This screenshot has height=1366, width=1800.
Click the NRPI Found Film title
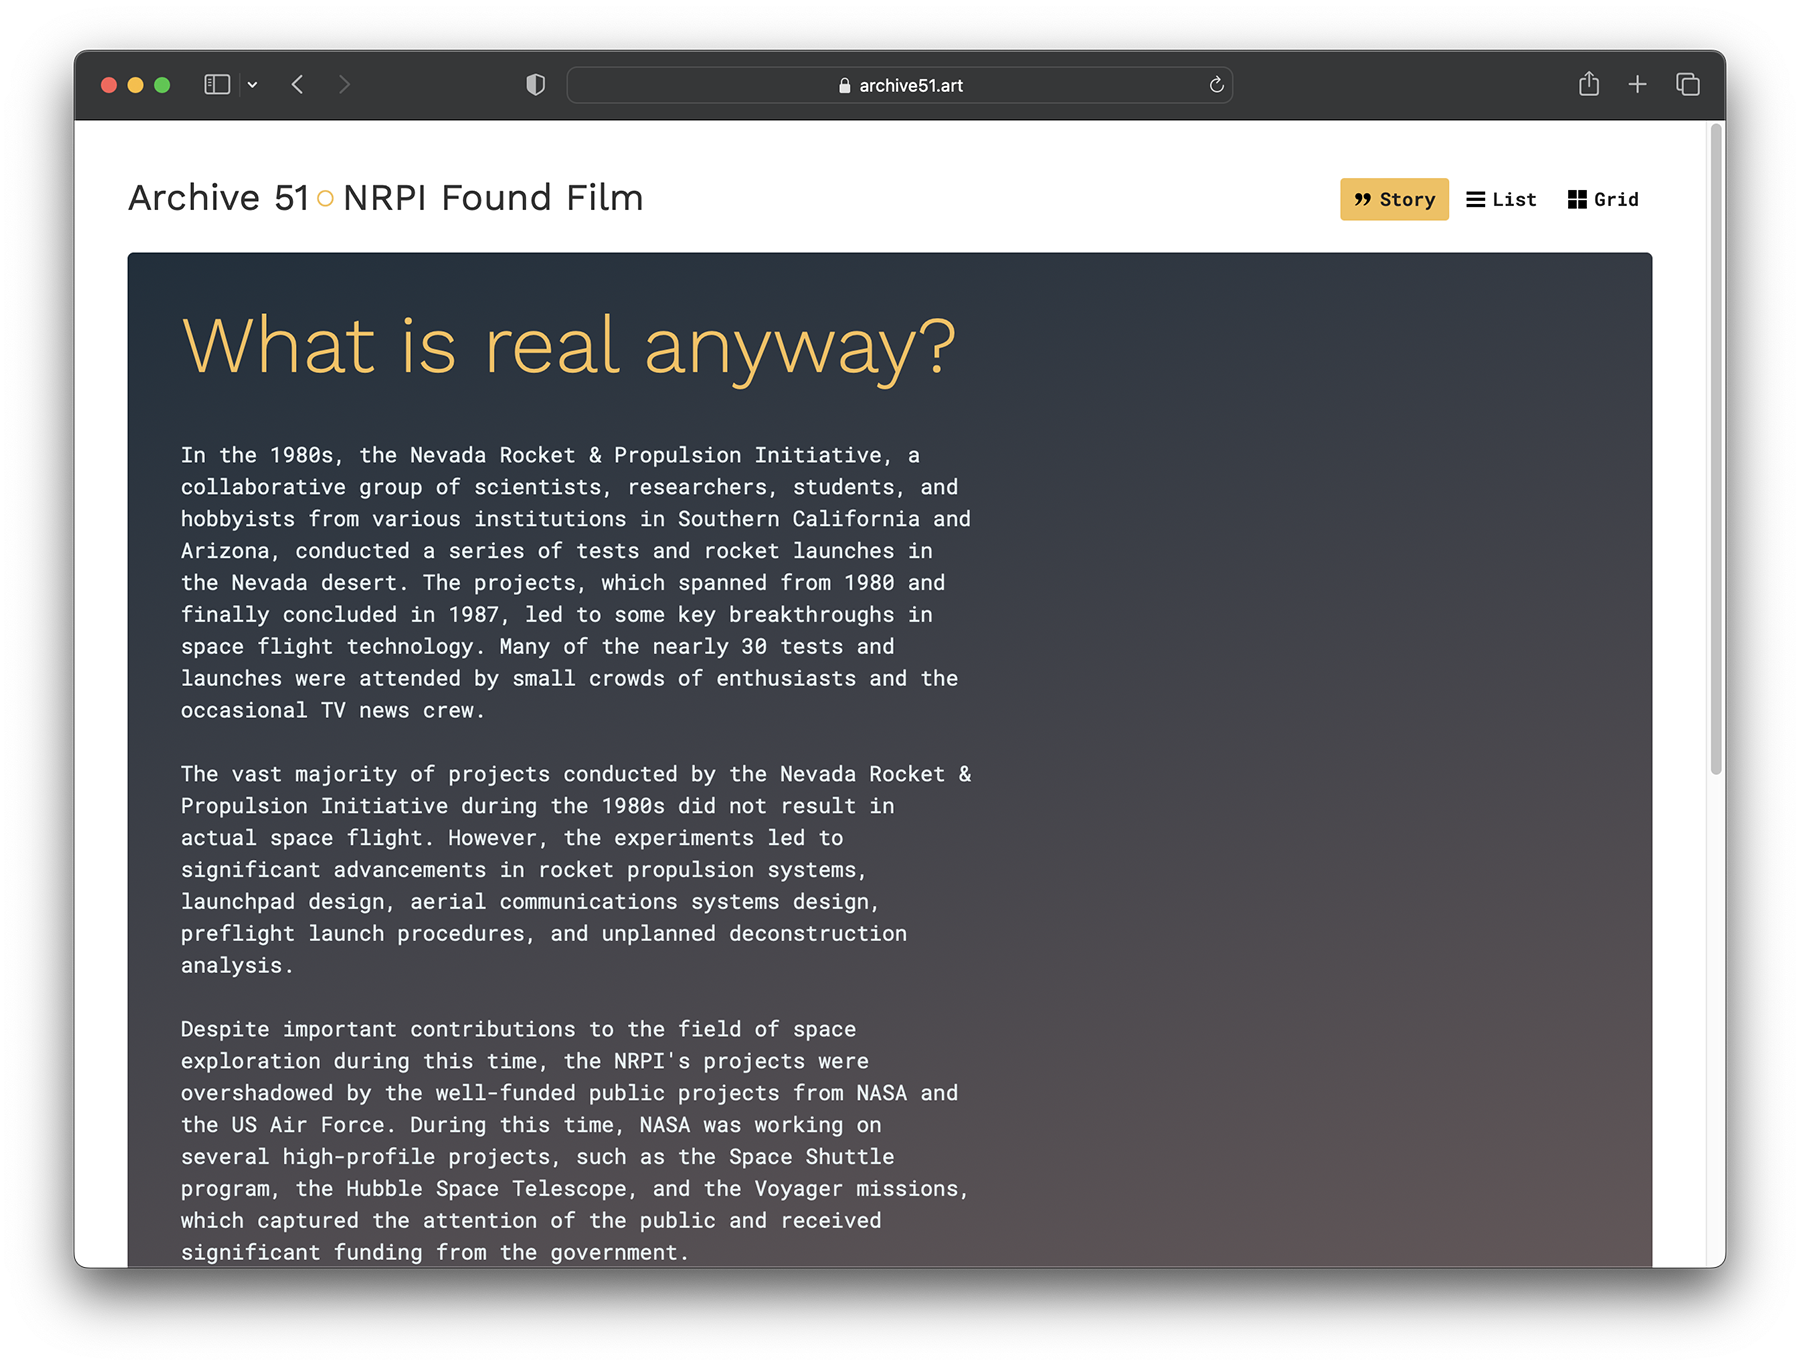pos(493,198)
